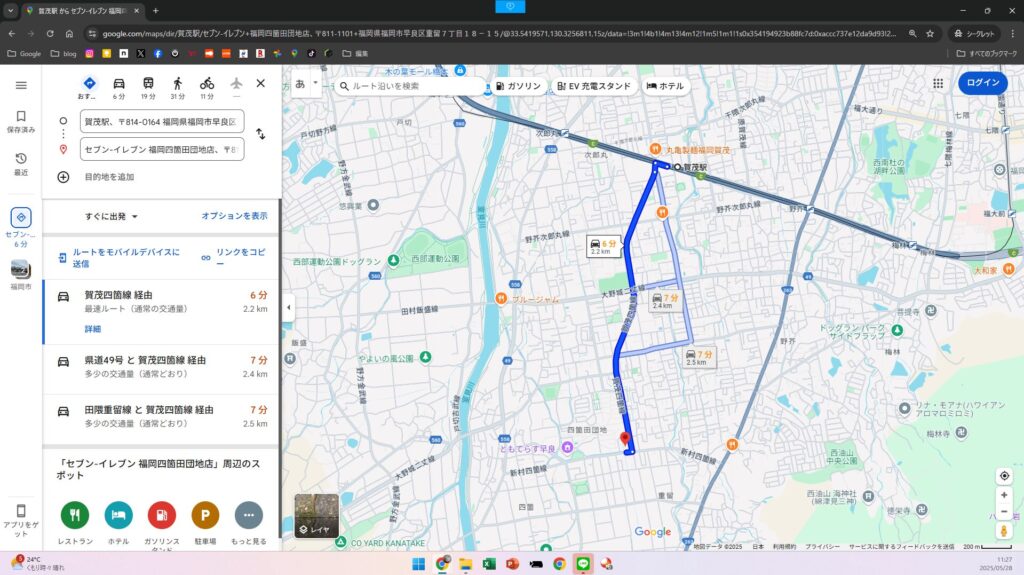Zoom out on the map
Screen dimensions: 1024x575
1004,511
